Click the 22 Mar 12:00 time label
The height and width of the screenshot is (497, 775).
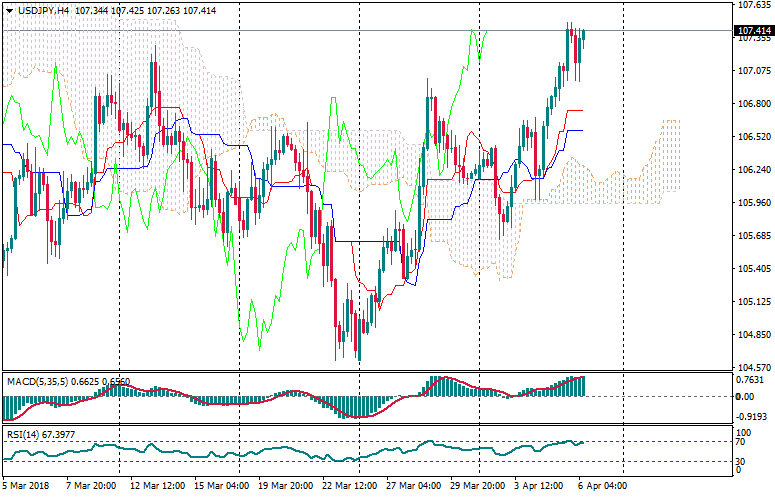352,486
